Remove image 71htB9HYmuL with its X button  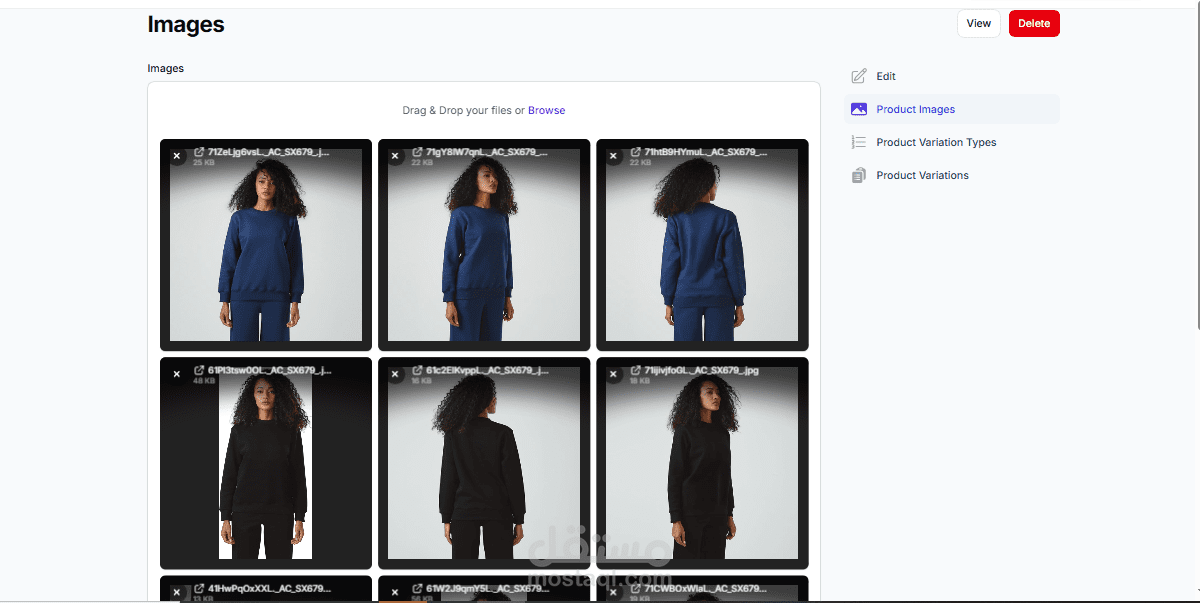[613, 156]
